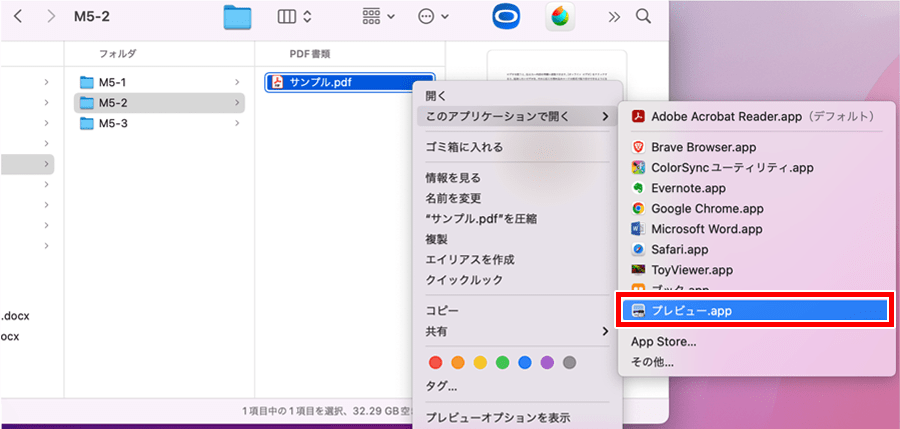Expand the M5-3 folder chevron
Screen dimensions: 900x429
(x=237, y=123)
